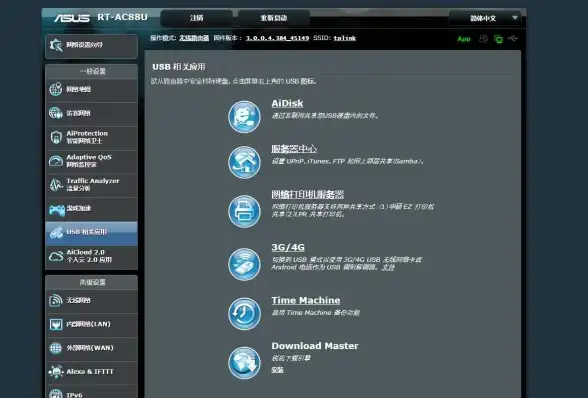588x398 pixels.
Task: Click the 无线路由器 operation mode link
Action: 194,38
